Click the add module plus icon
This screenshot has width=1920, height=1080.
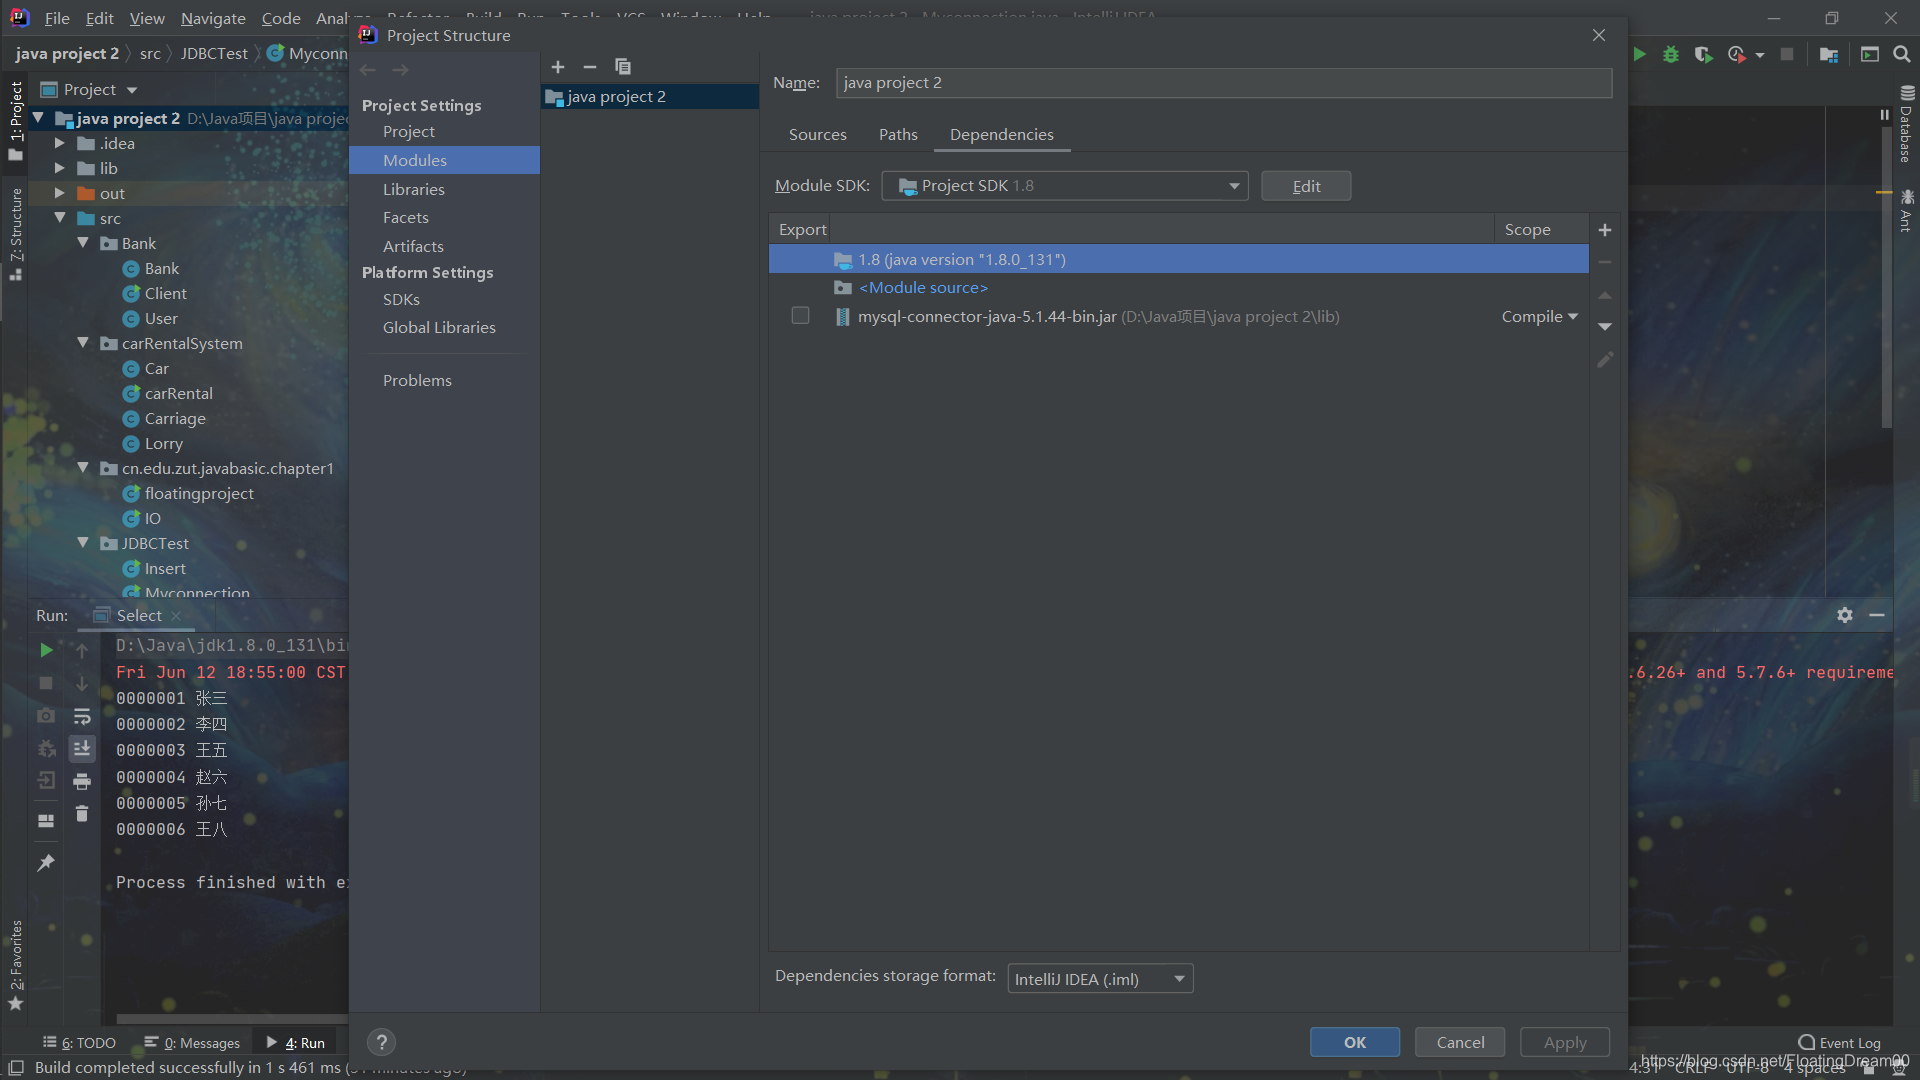coord(558,67)
